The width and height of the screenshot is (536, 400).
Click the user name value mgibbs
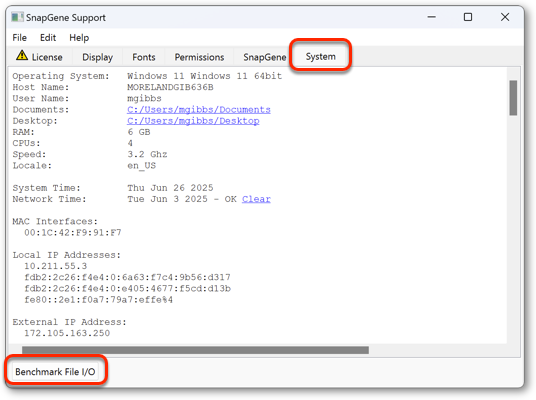click(x=144, y=98)
